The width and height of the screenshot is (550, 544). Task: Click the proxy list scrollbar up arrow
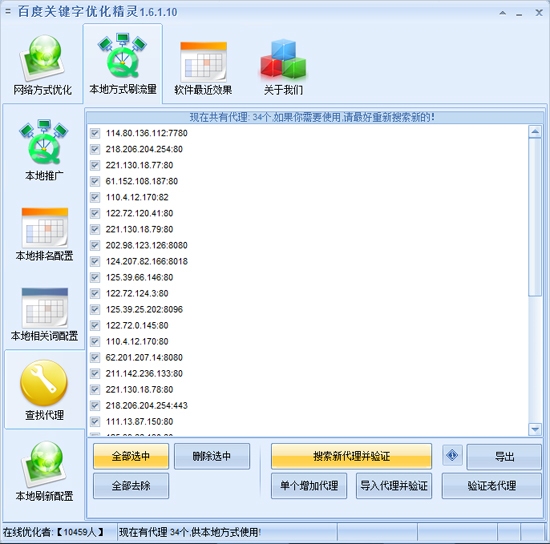(535, 132)
